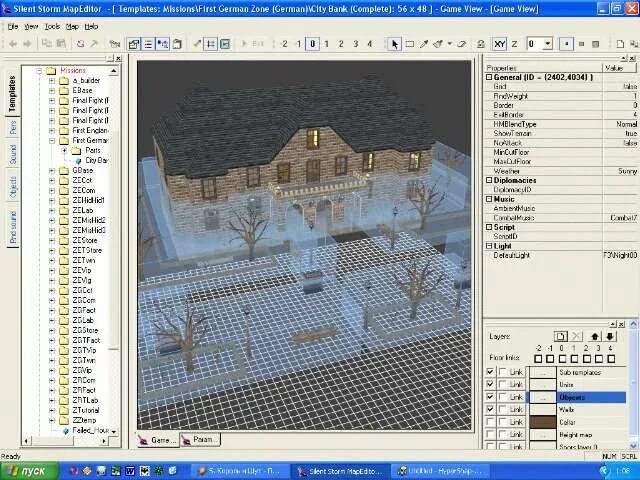Select the City Bank template tree item
This screenshot has height=480, width=640.
coord(96,160)
